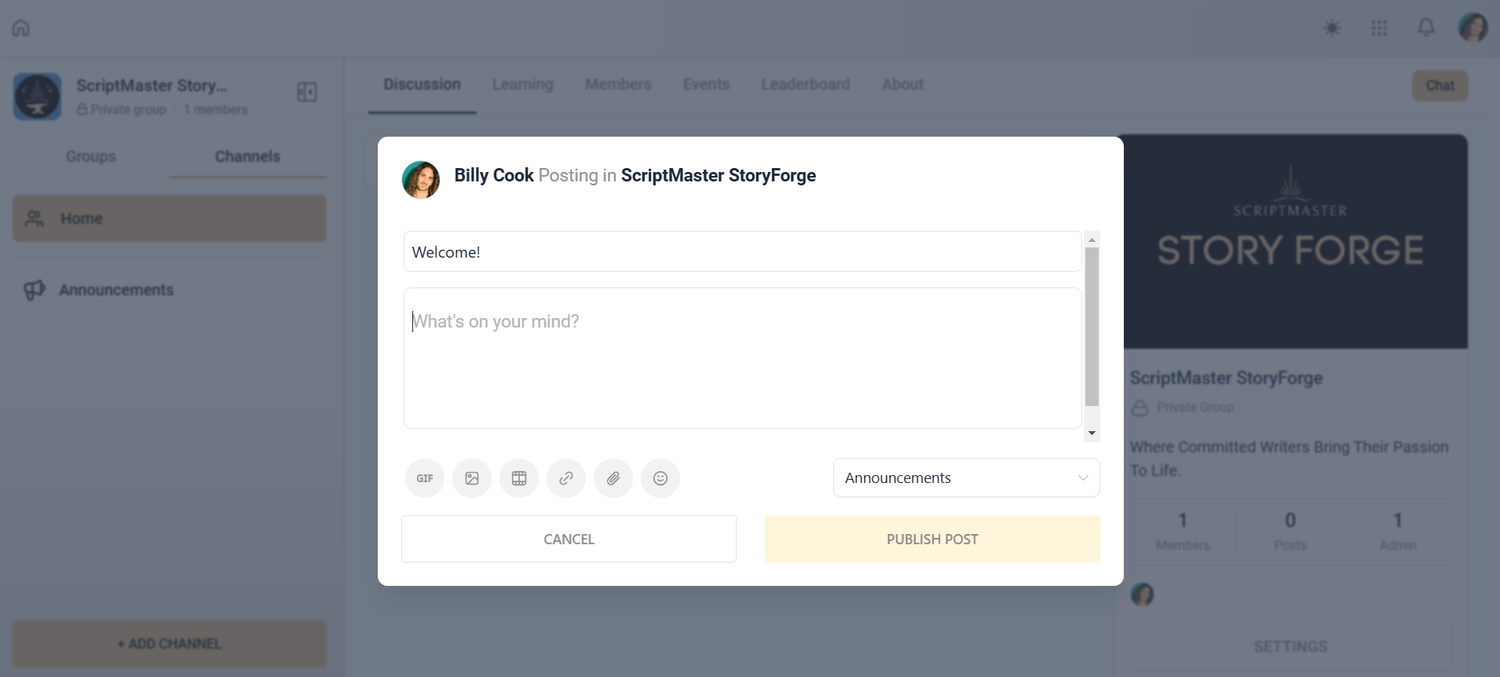1500x677 pixels.
Task: Click the Cancel button
Action: point(569,539)
